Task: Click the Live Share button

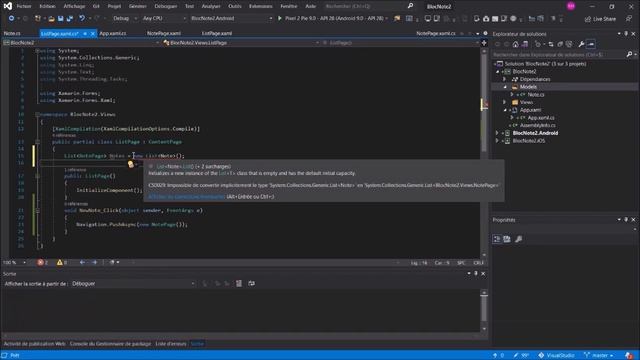Action: 600,19
